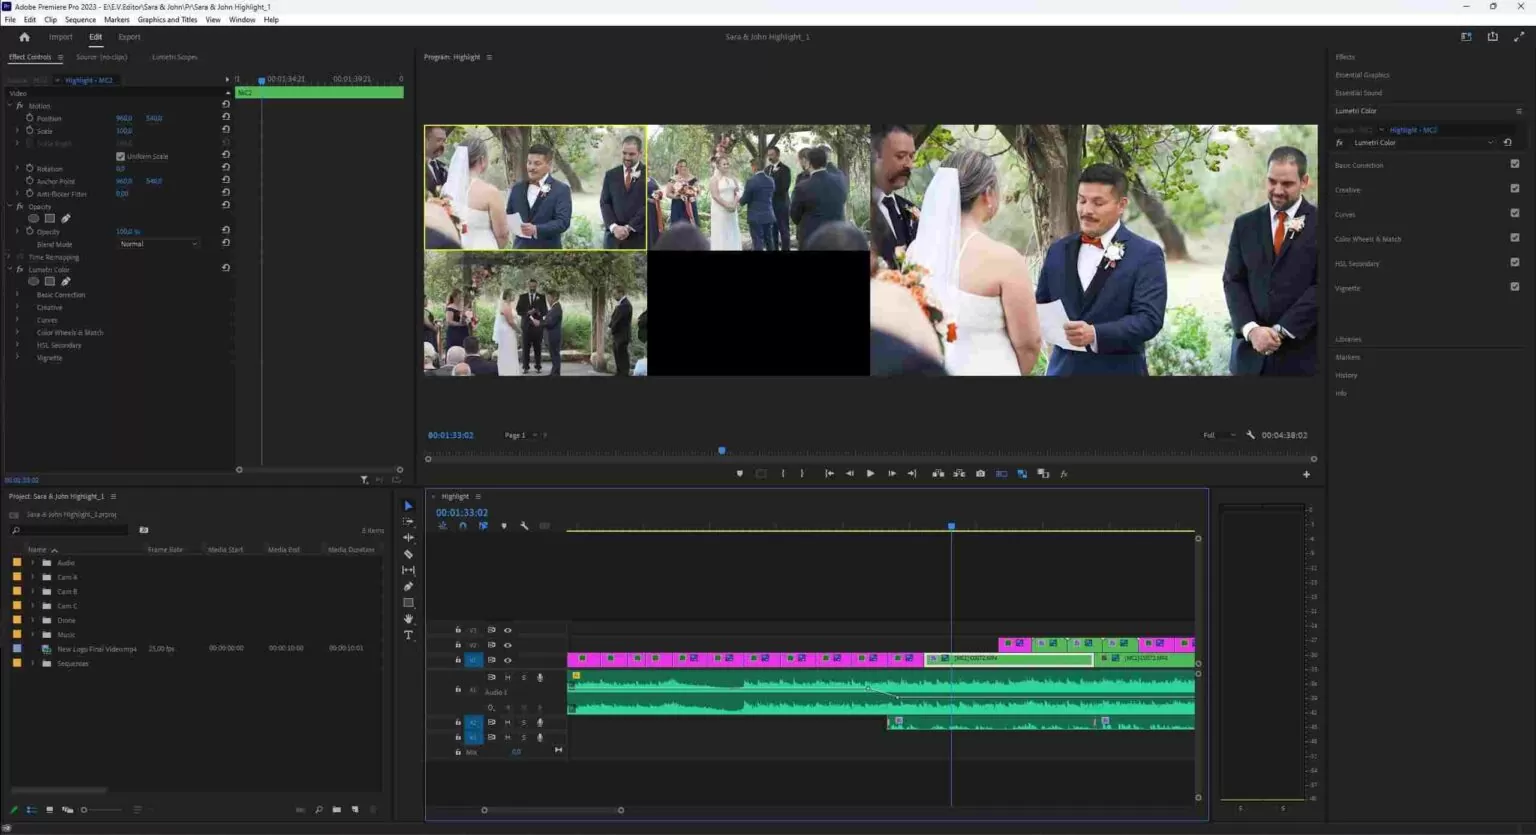Expand the Music bin in the Project panel

[31, 634]
